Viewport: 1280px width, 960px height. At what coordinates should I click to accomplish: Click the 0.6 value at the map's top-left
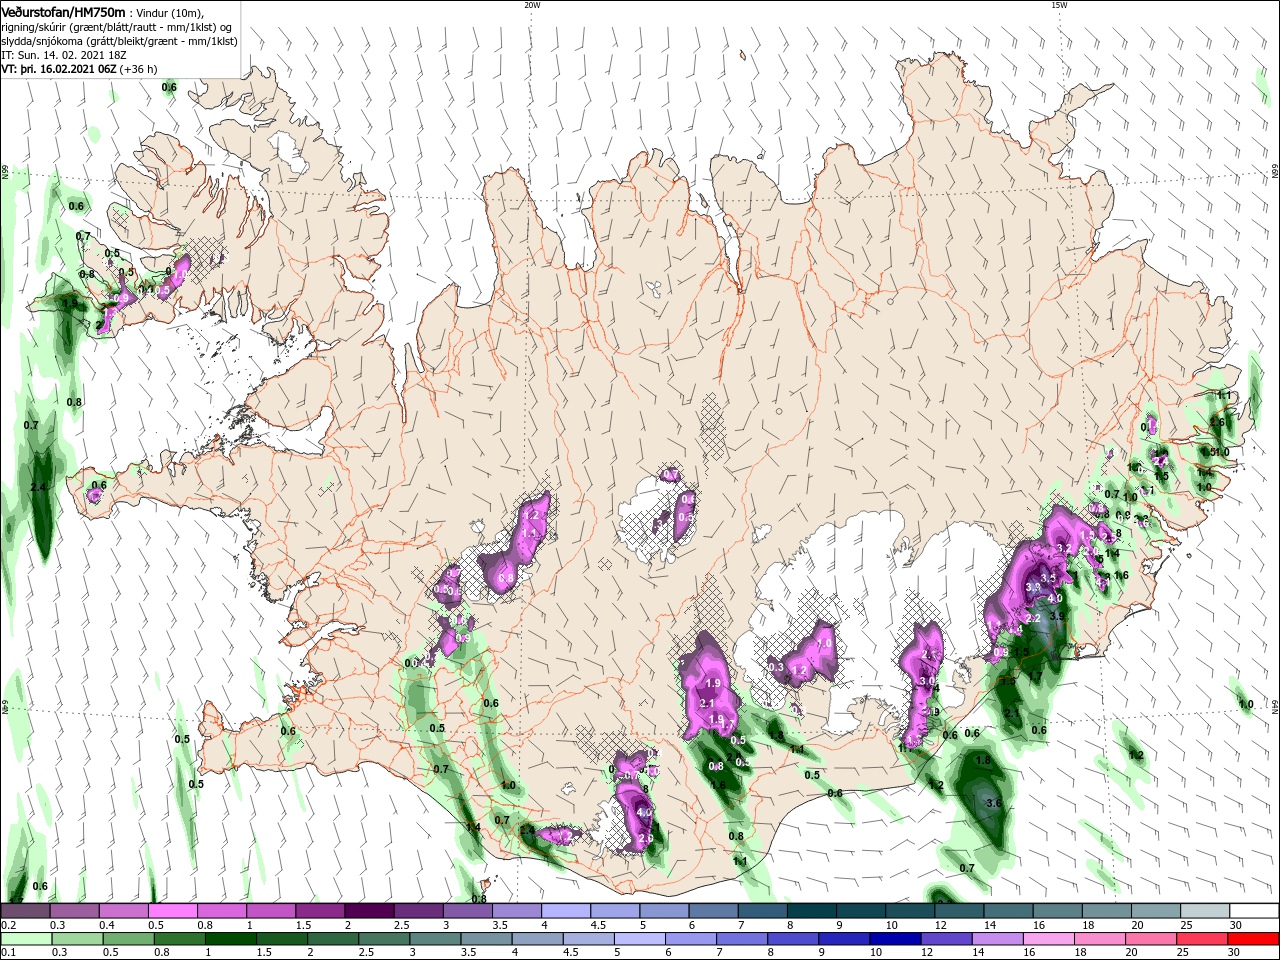pos(169,88)
